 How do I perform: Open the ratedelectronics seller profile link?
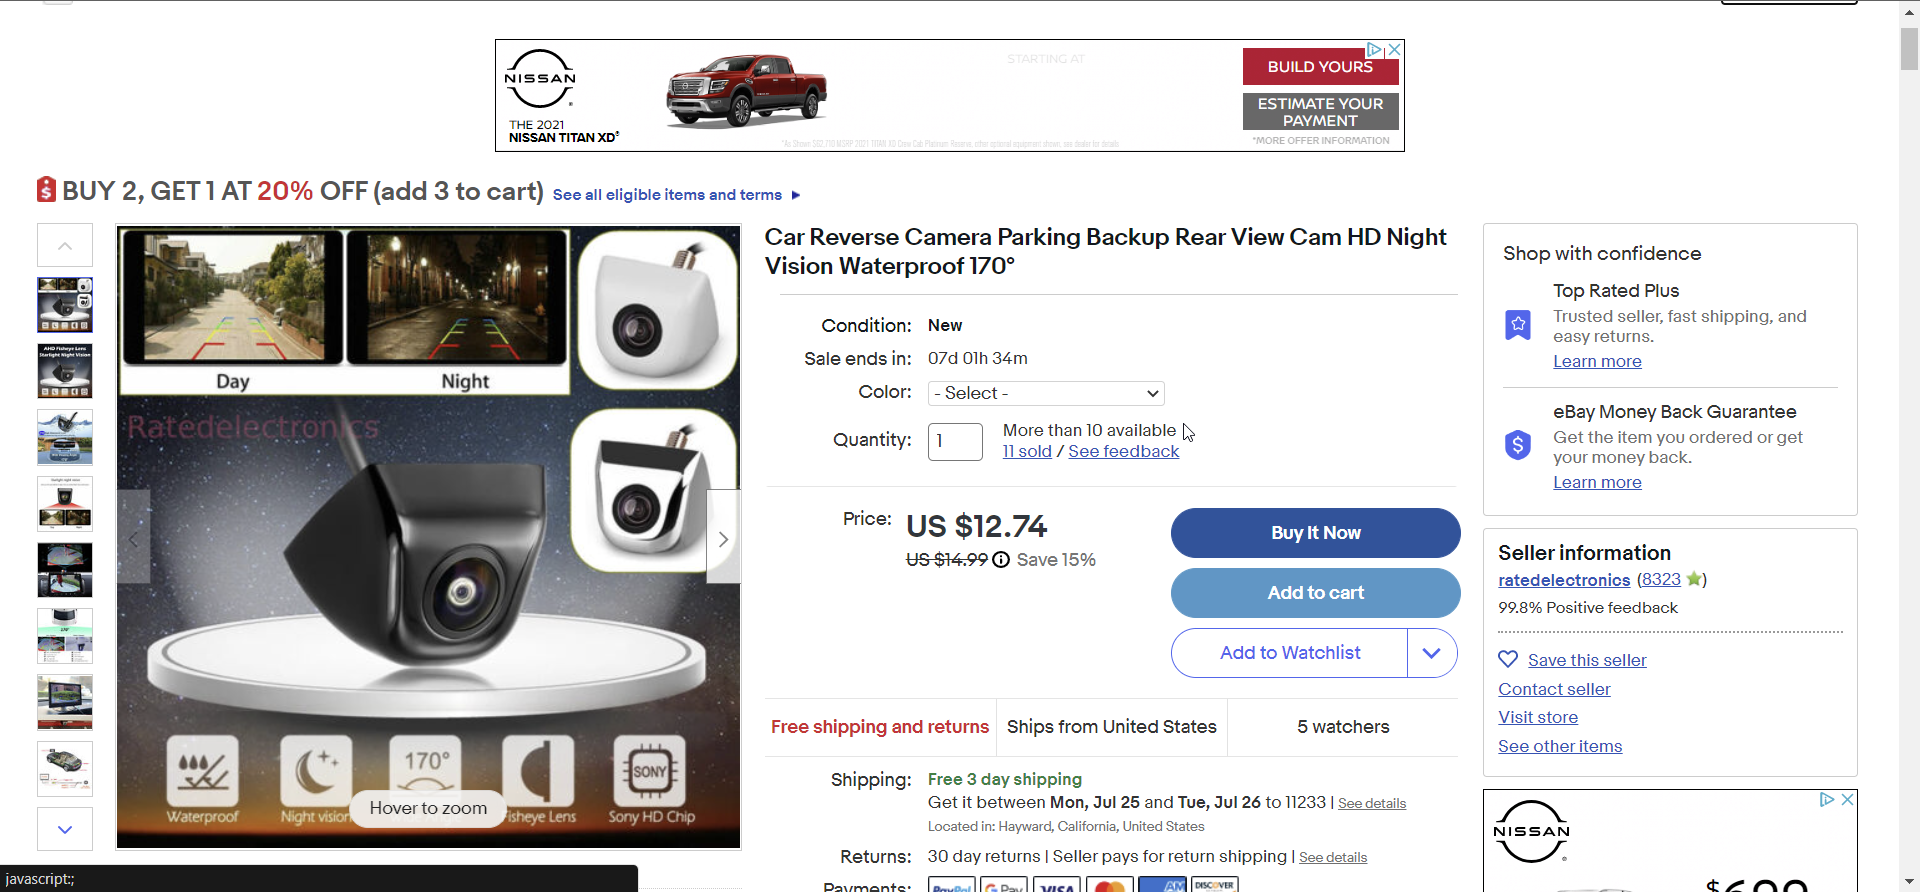coord(1564,580)
